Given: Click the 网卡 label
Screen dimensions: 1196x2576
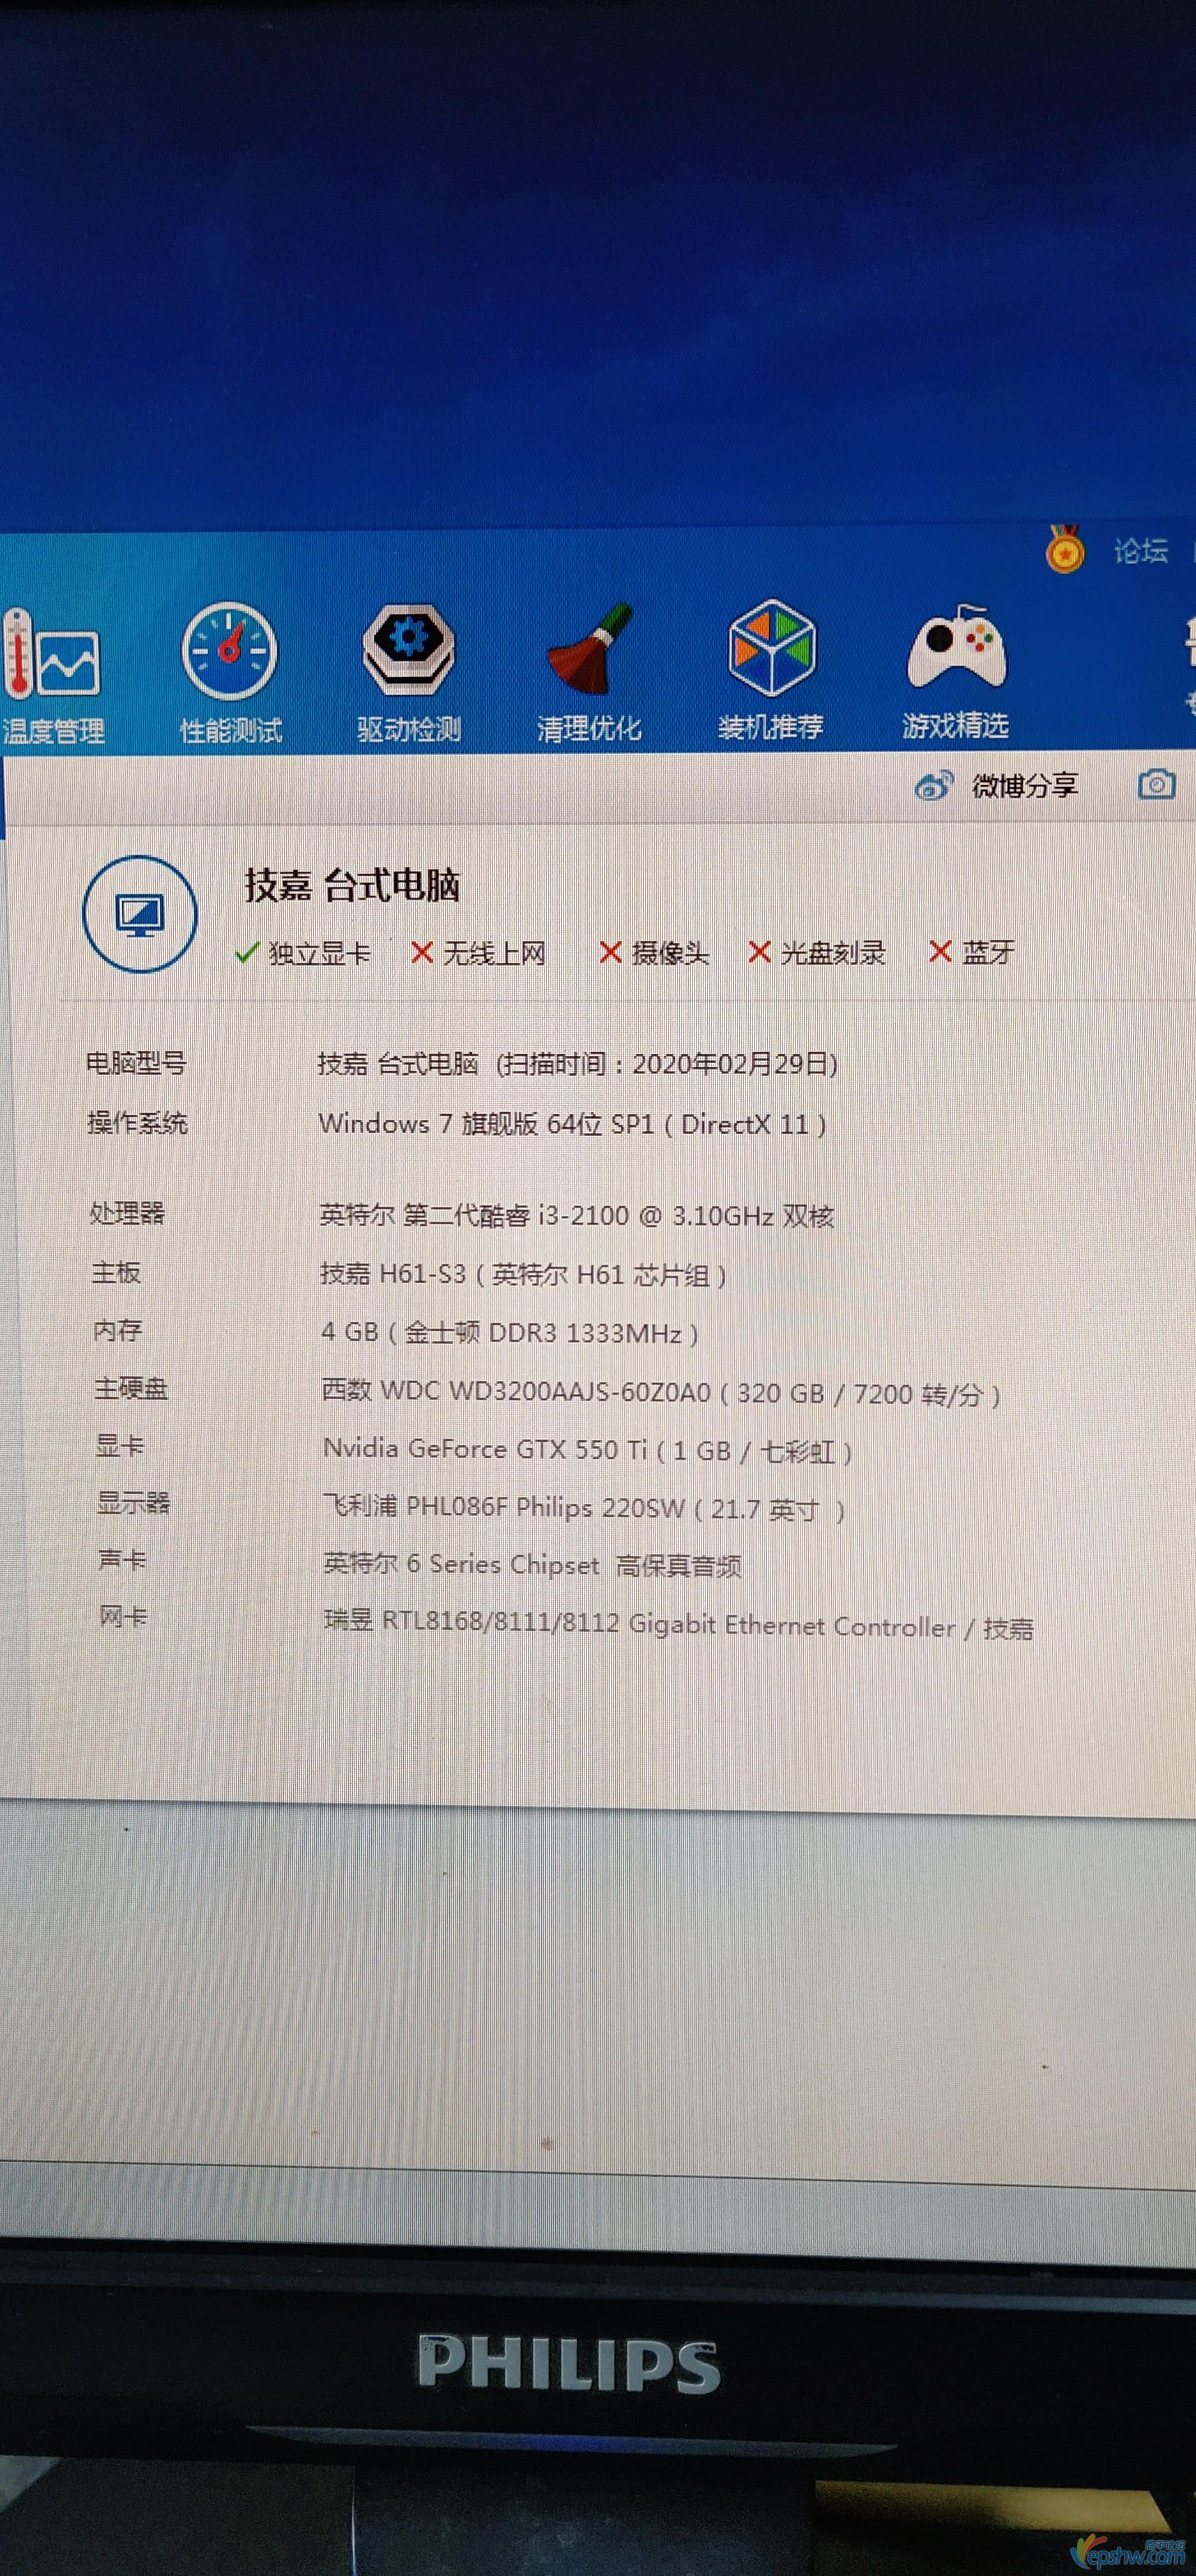Looking at the screenshot, I should pos(123,1616).
